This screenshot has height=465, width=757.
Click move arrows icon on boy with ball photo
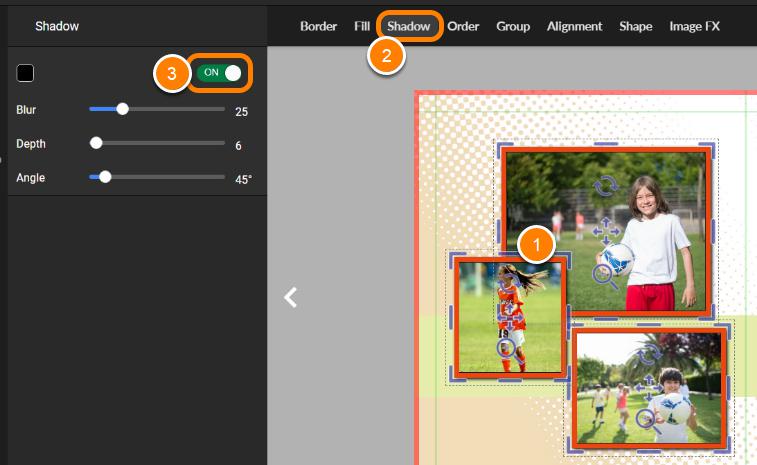(648, 387)
